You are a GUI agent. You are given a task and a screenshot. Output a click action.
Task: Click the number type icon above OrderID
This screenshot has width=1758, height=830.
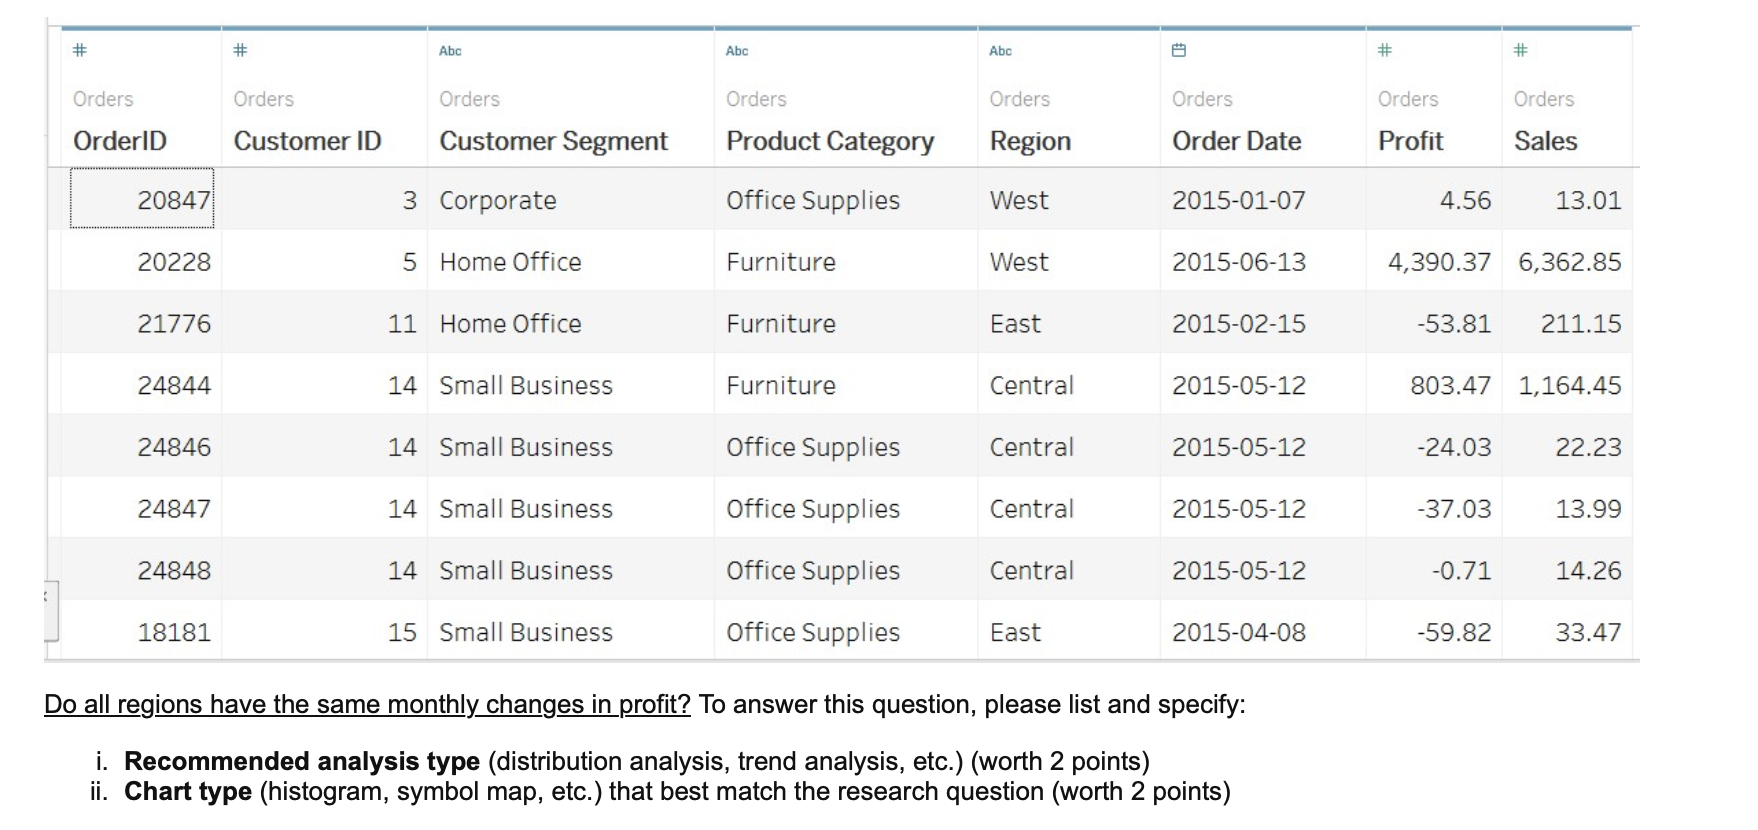tap(80, 50)
